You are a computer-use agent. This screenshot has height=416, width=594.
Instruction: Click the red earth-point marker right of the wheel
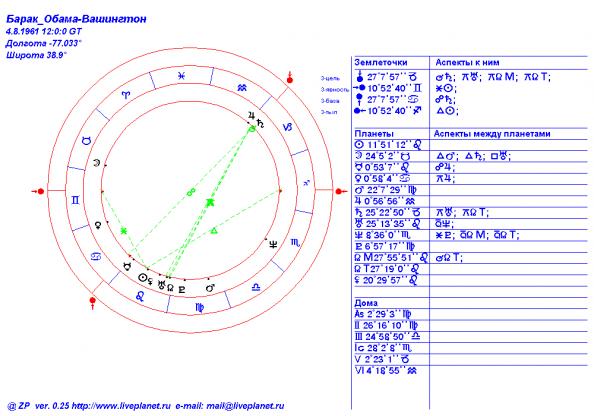pos(341,191)
